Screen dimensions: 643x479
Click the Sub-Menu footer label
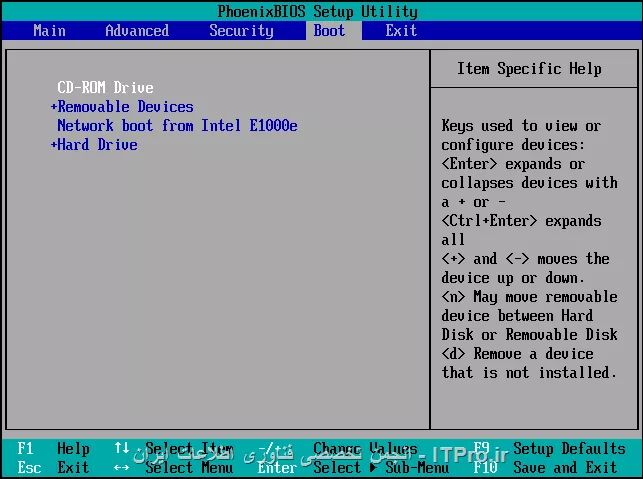[x=417, y=468]
